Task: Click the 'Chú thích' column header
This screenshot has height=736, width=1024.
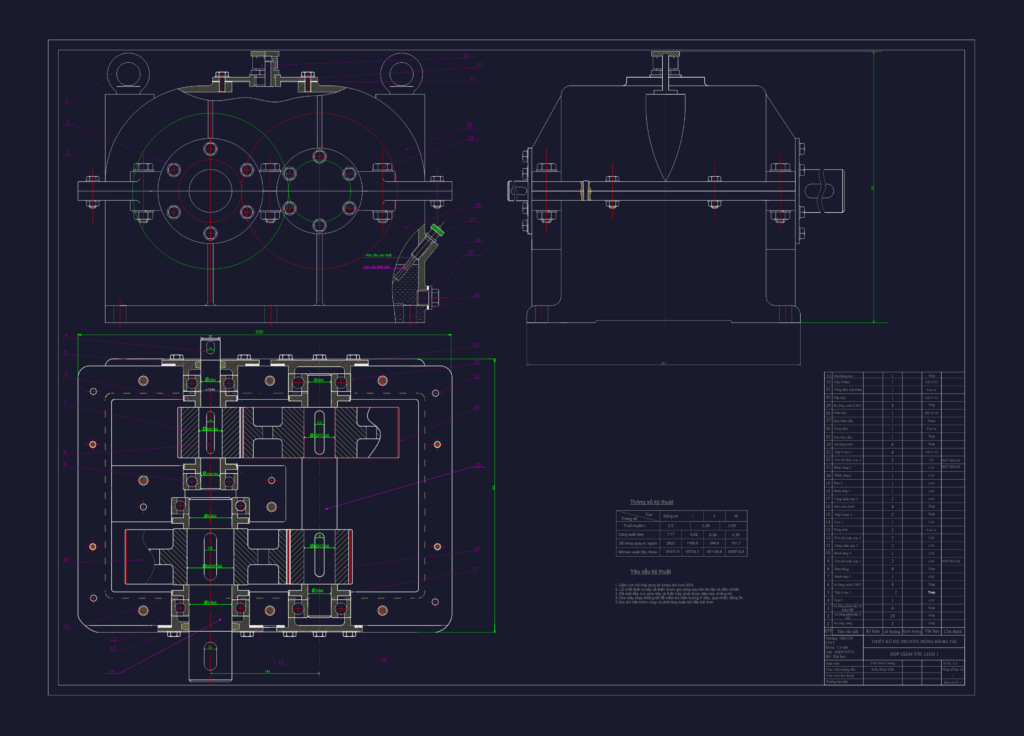Action: (953, 632)
